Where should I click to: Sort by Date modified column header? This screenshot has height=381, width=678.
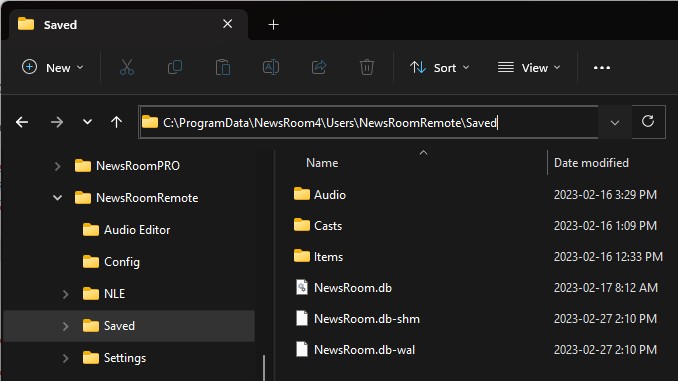(591, 163)
